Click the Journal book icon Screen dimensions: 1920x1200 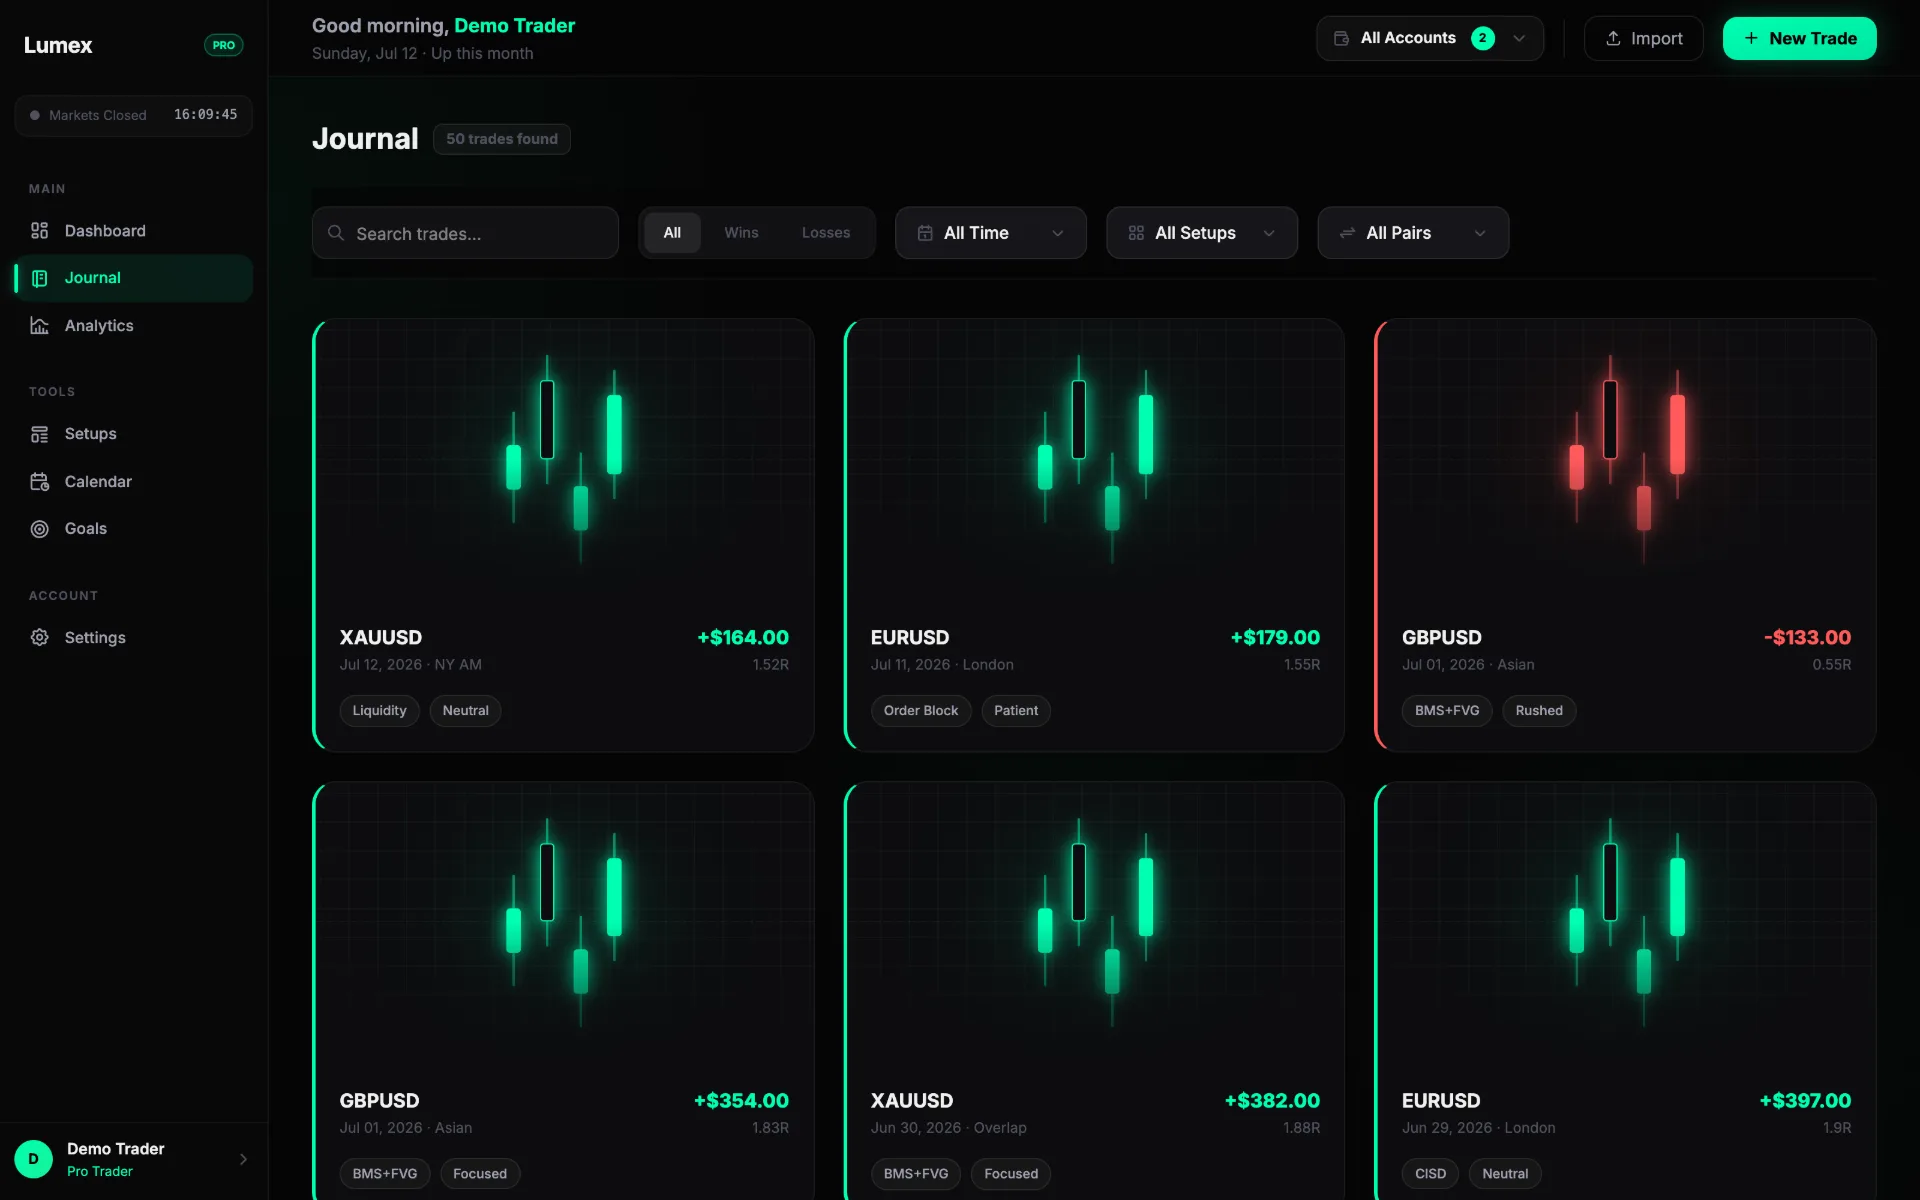coord(39,278)
